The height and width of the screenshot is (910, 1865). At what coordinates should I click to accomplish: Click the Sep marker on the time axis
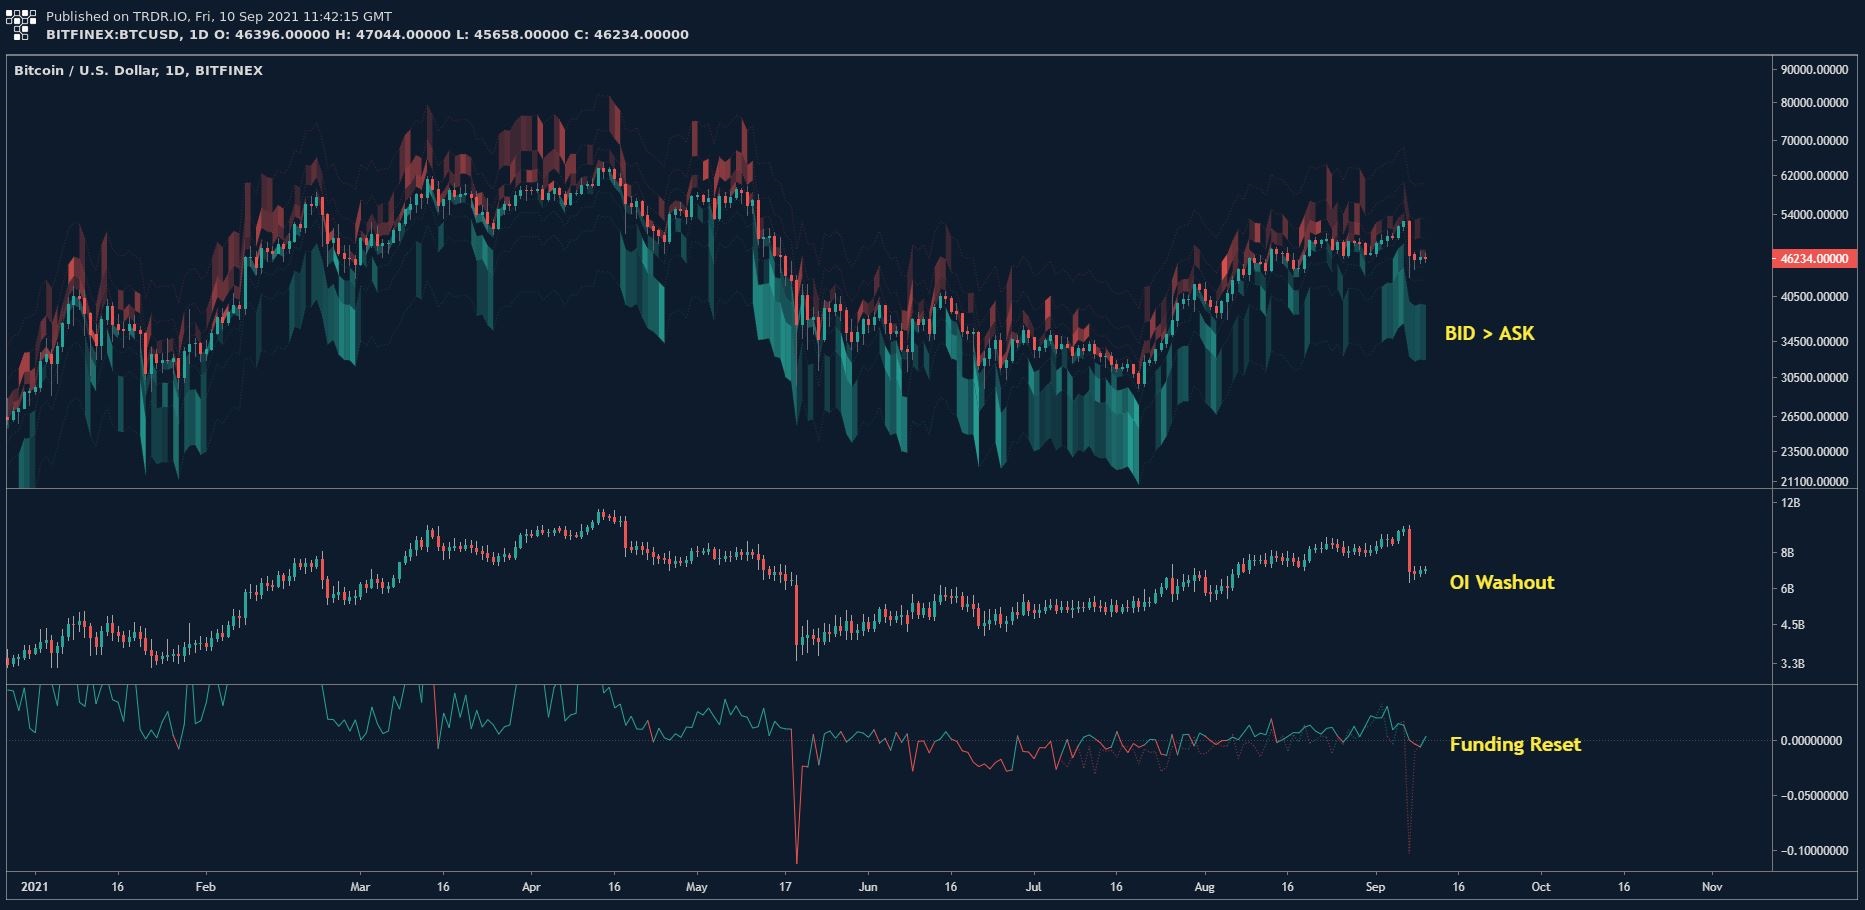click(x=1375, y=886)
